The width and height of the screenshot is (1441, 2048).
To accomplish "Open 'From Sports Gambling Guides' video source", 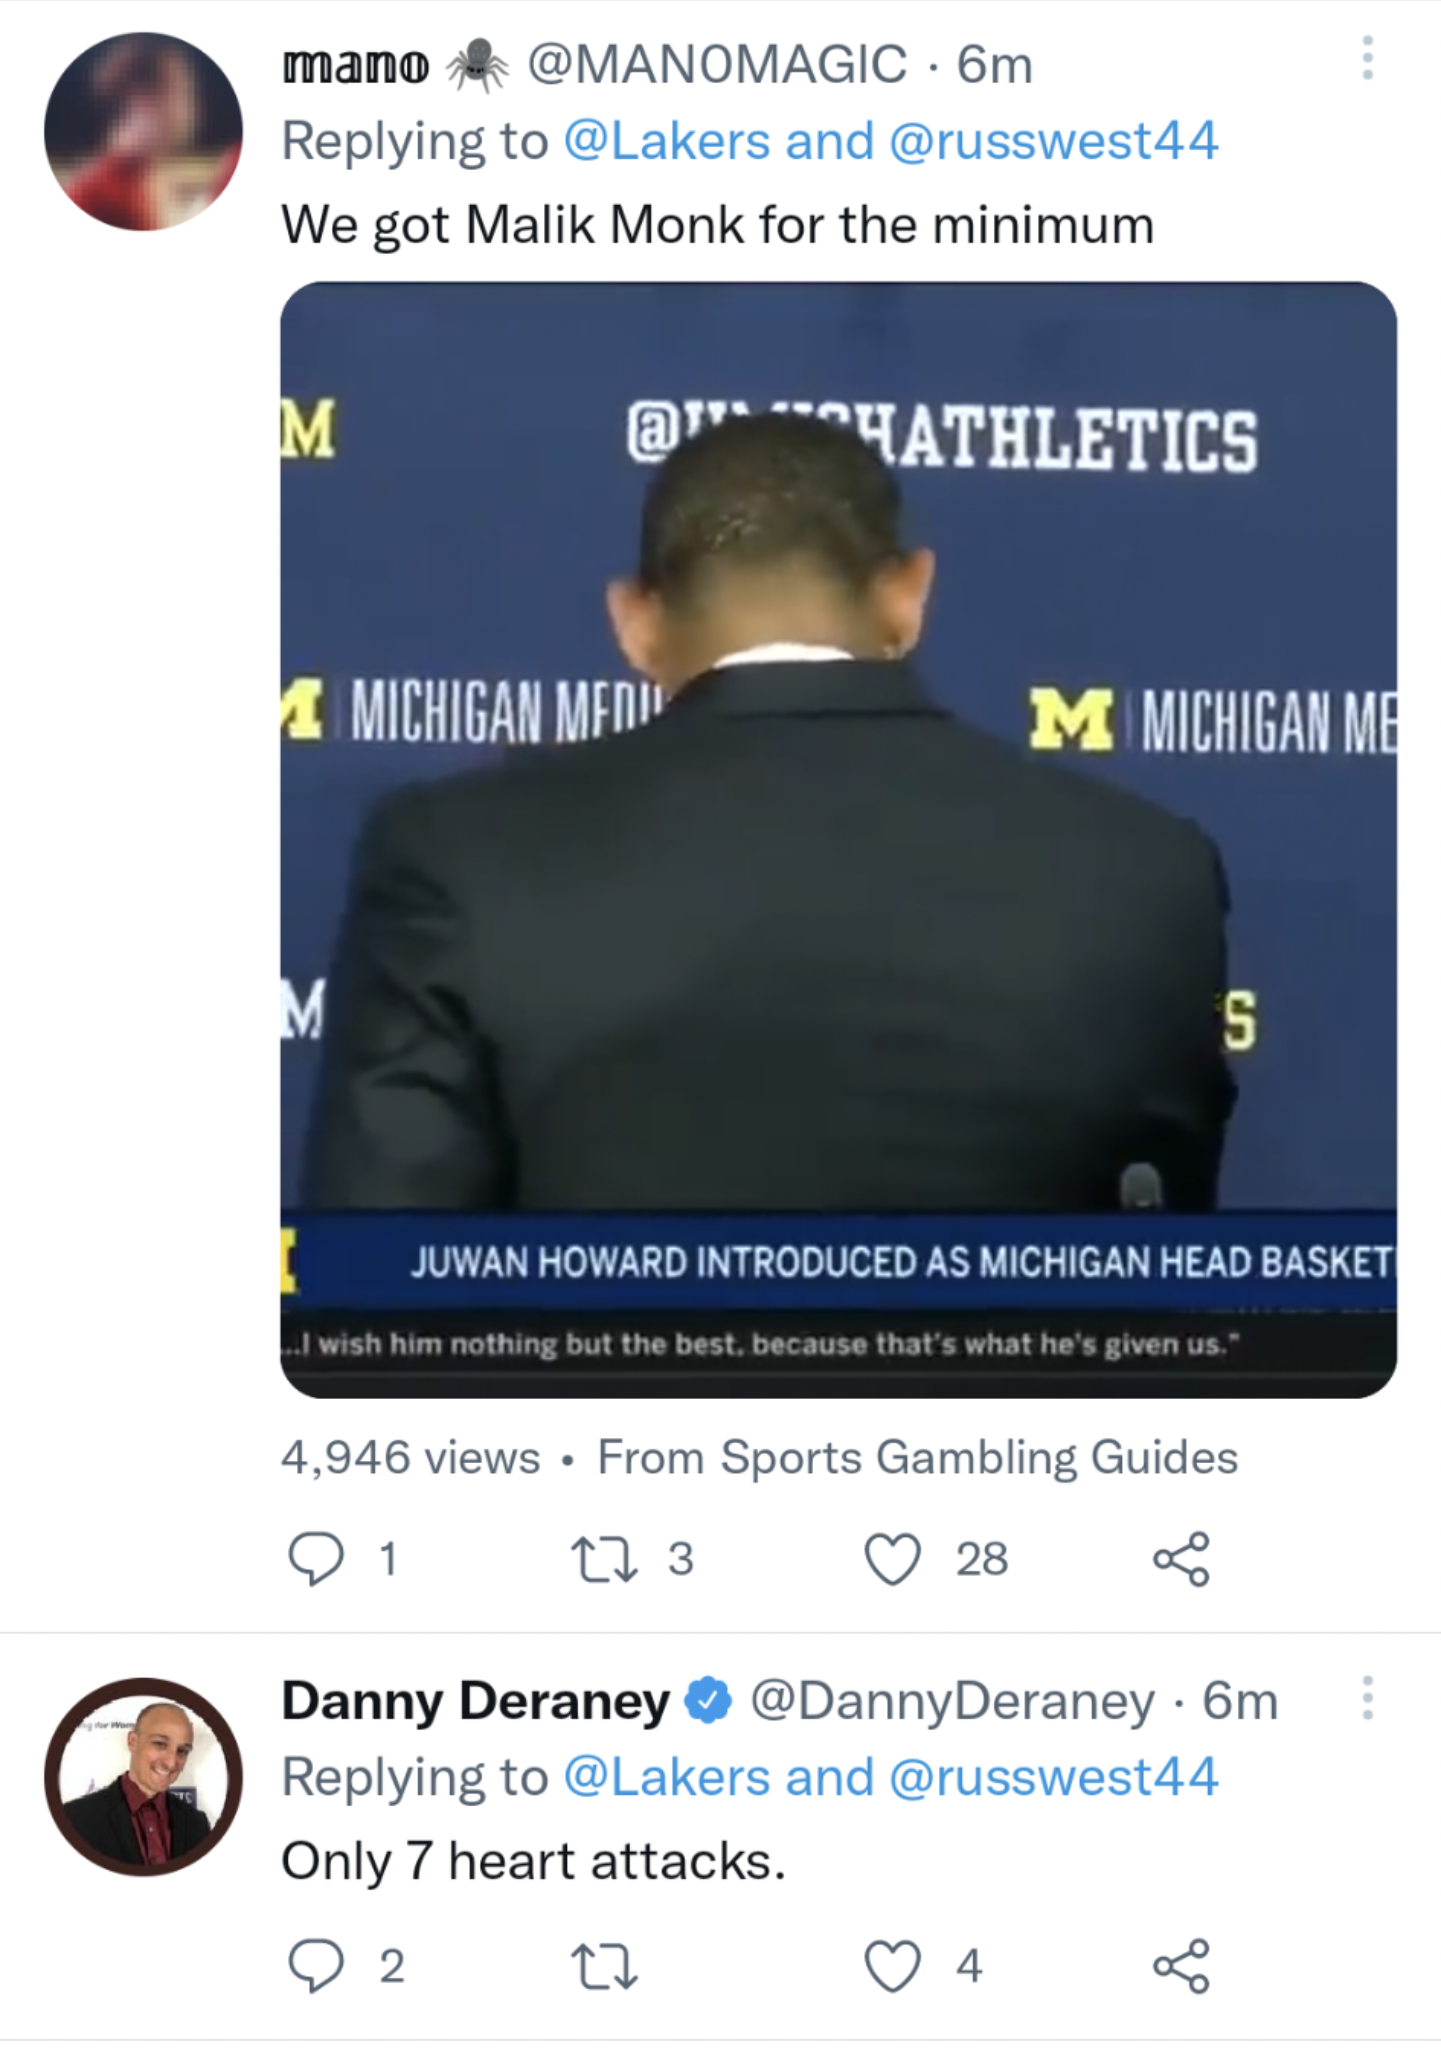I will click(x=917, y=1457).
